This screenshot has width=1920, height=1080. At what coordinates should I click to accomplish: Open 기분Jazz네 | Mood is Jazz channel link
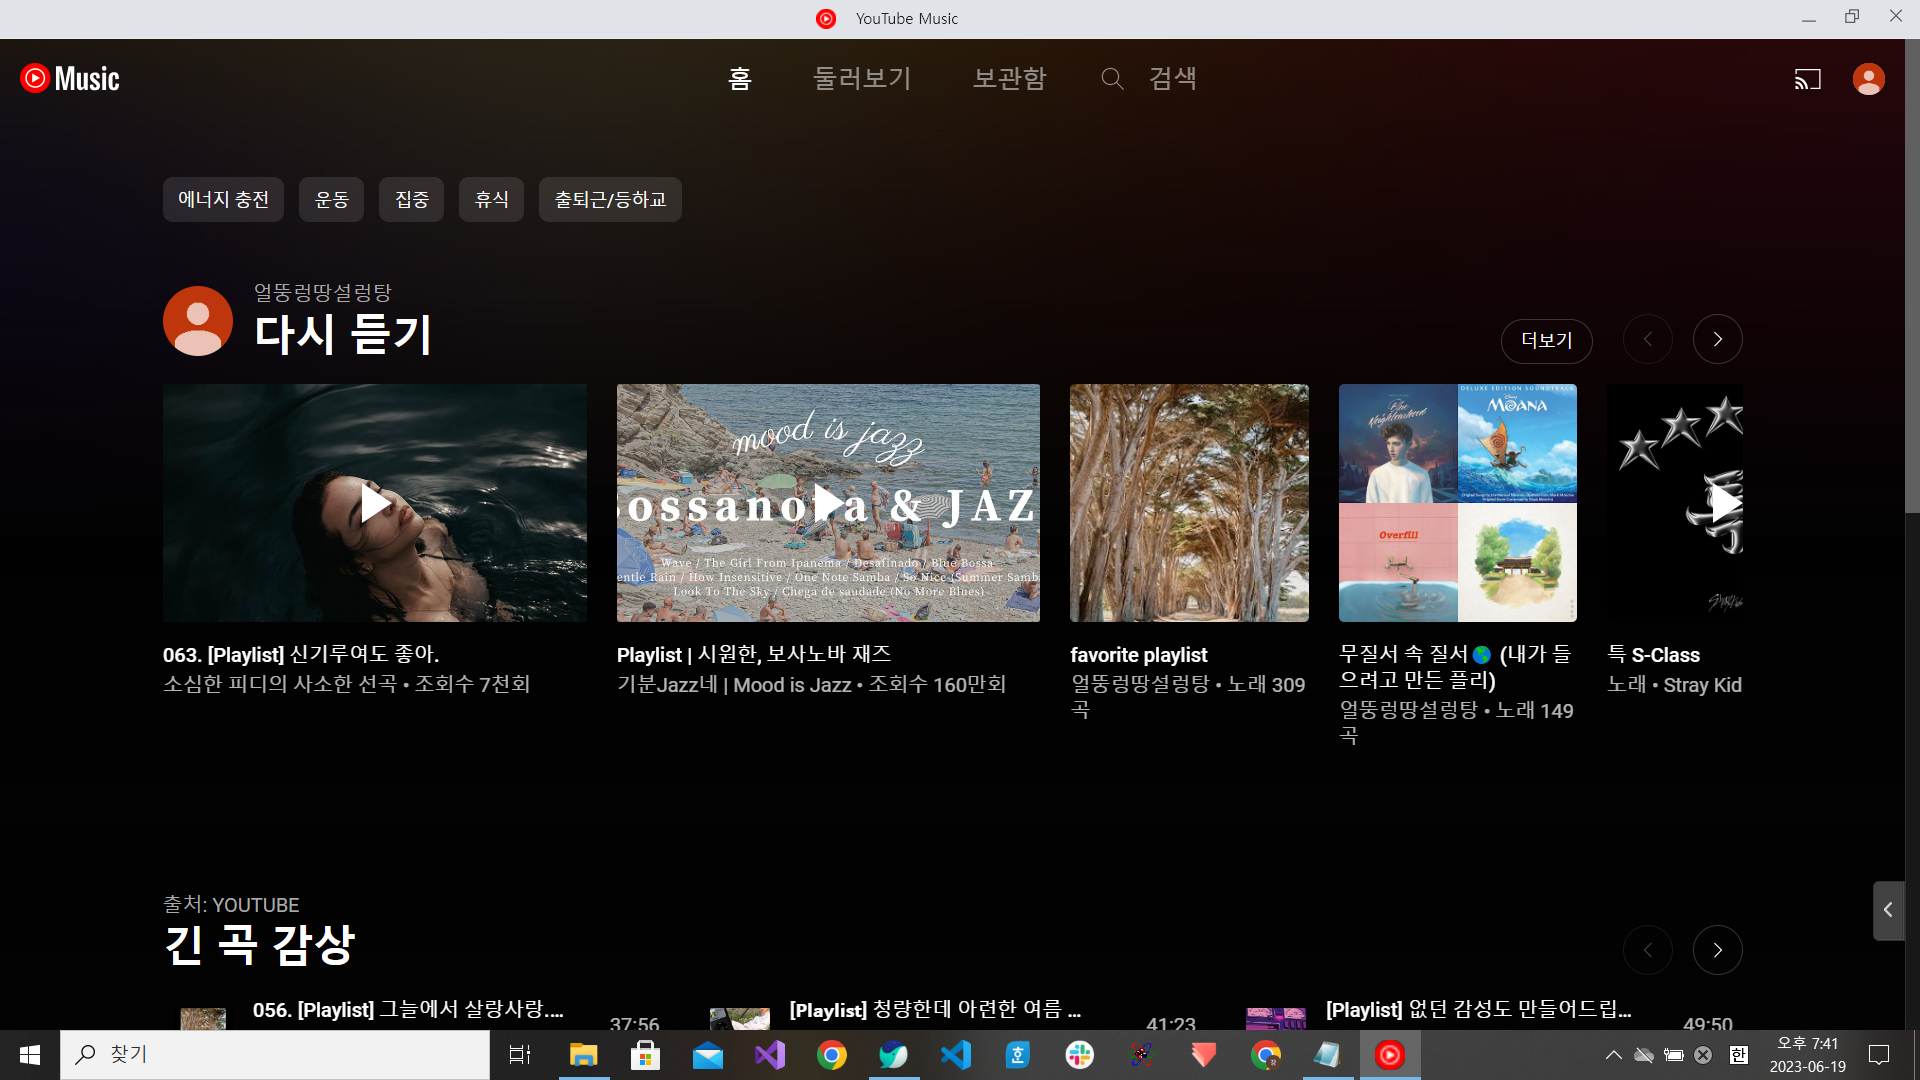coord(734,685)
